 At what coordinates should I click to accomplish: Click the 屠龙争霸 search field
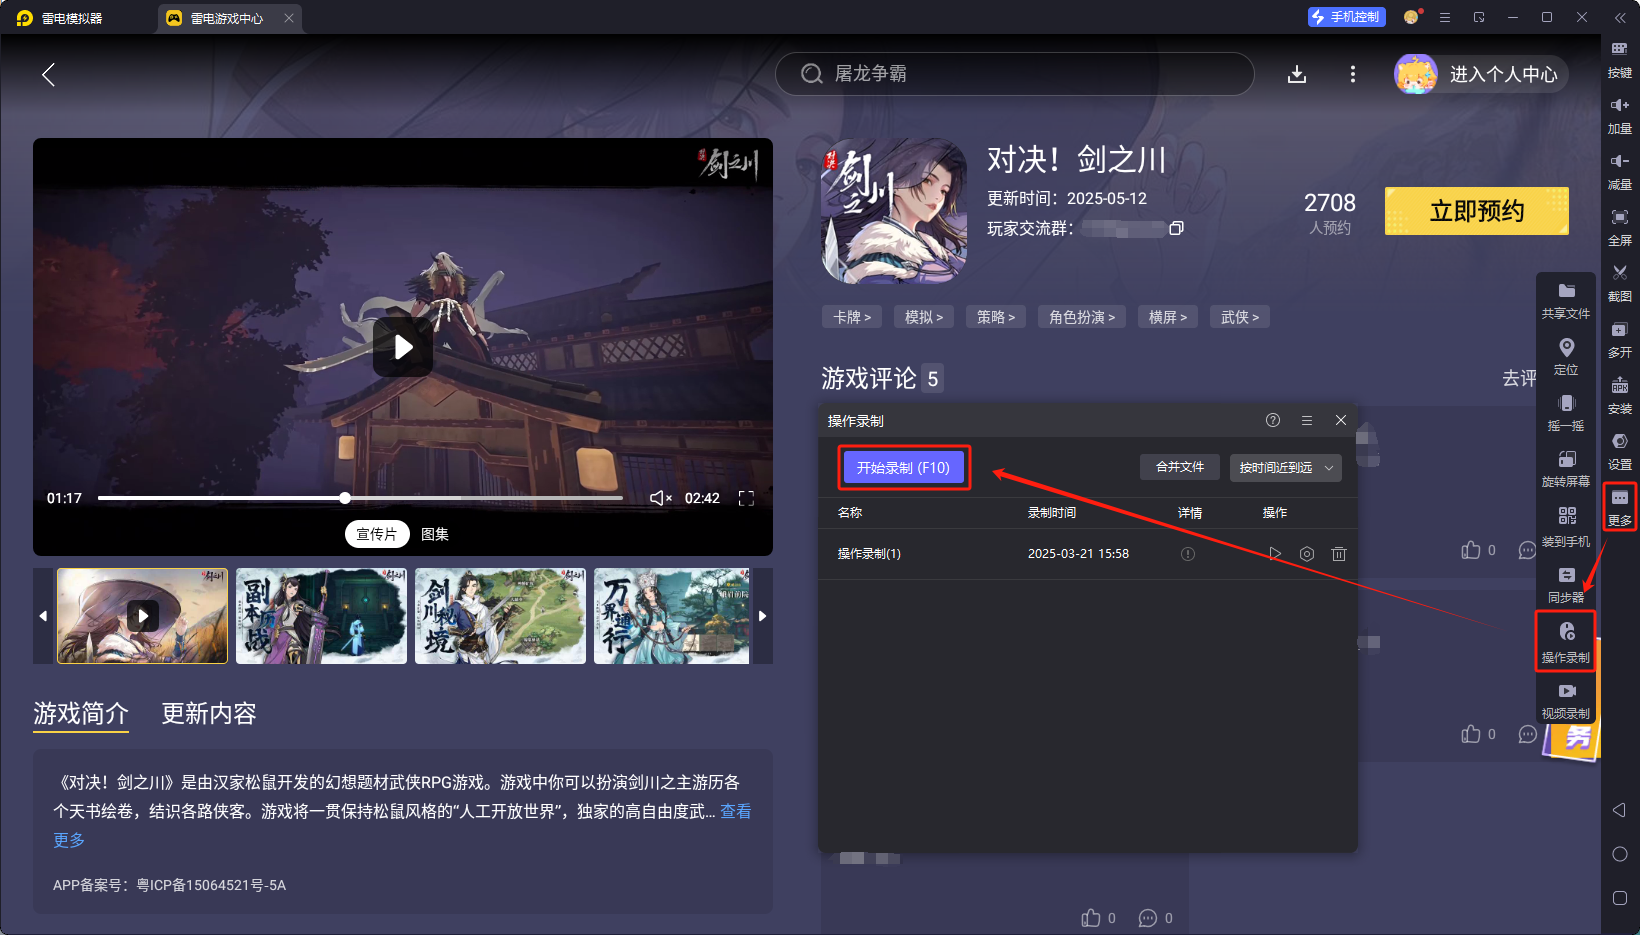(1015, 74)
